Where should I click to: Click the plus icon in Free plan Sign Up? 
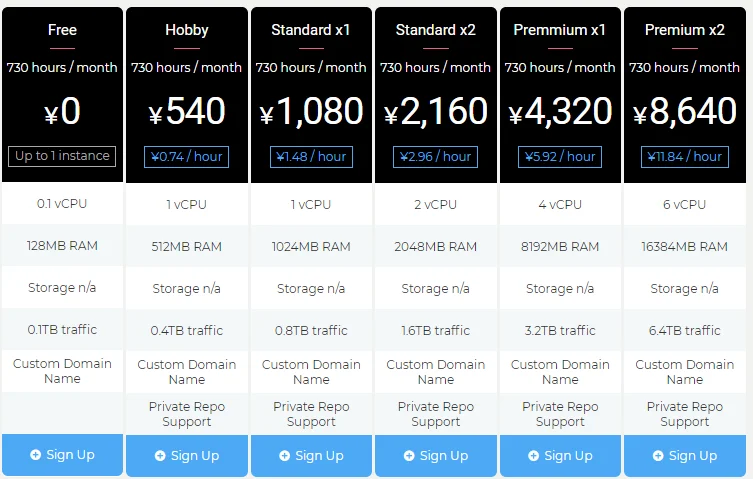(36, 455)
